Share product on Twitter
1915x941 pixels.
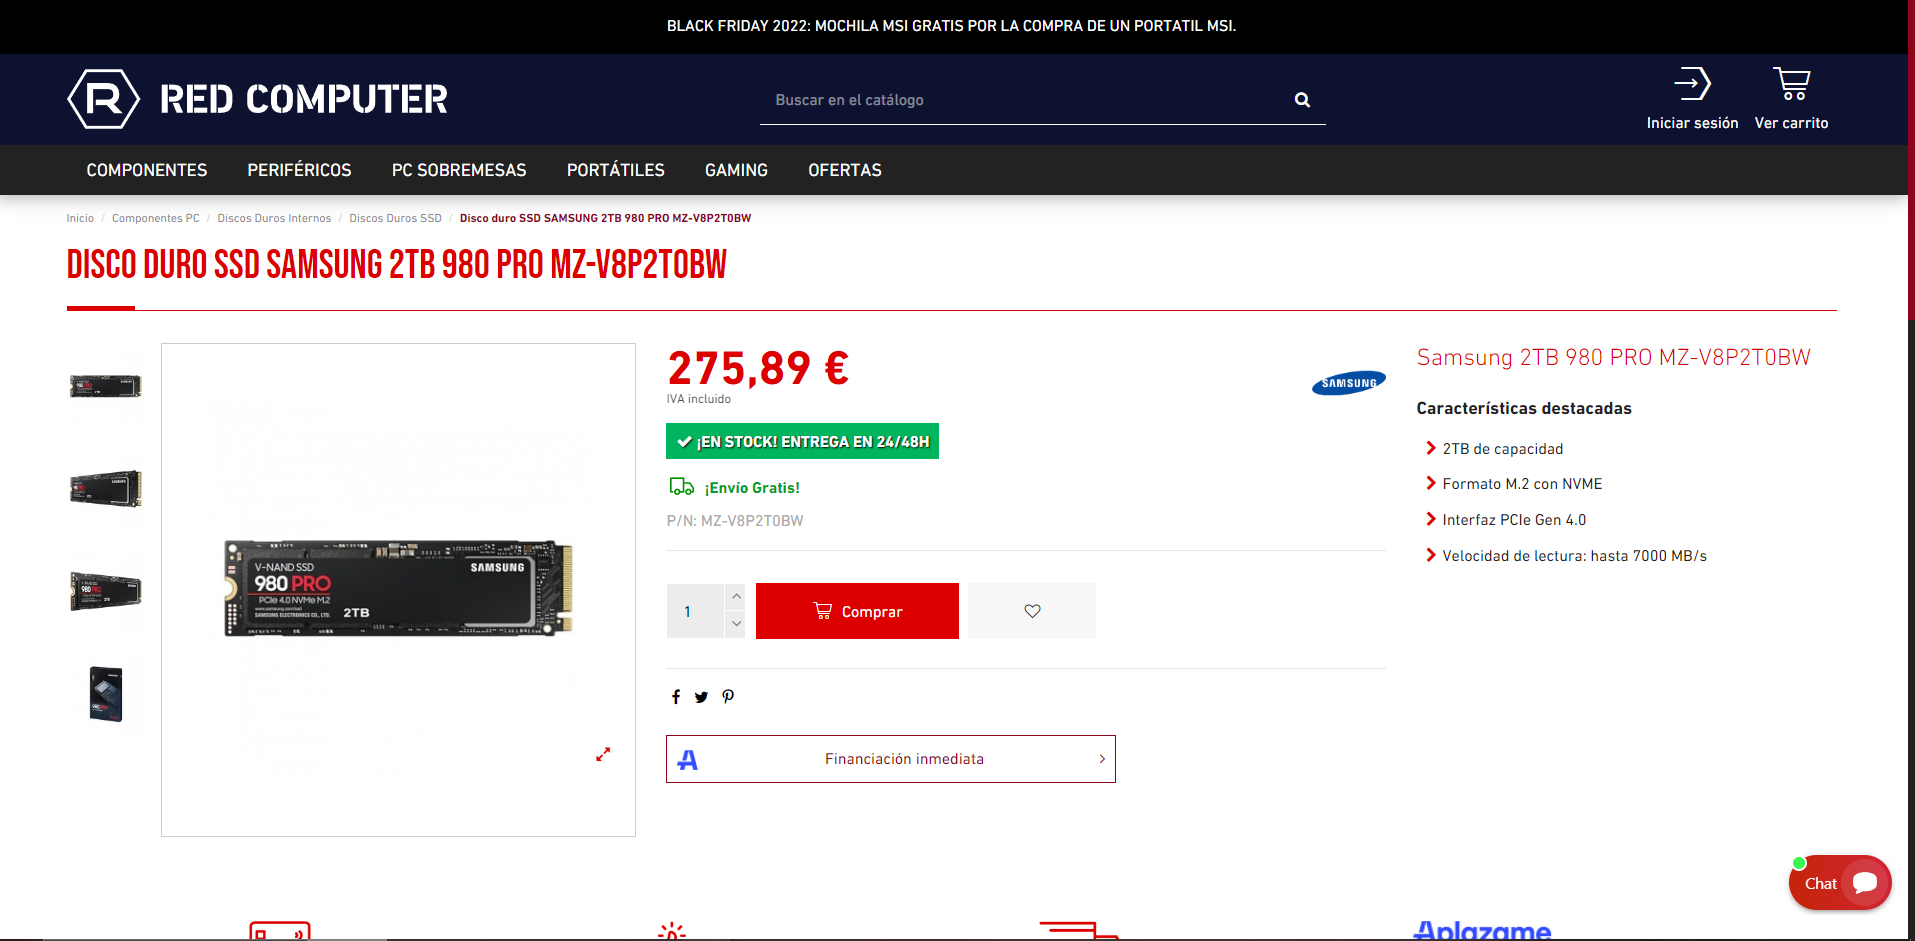click(701, 697)
